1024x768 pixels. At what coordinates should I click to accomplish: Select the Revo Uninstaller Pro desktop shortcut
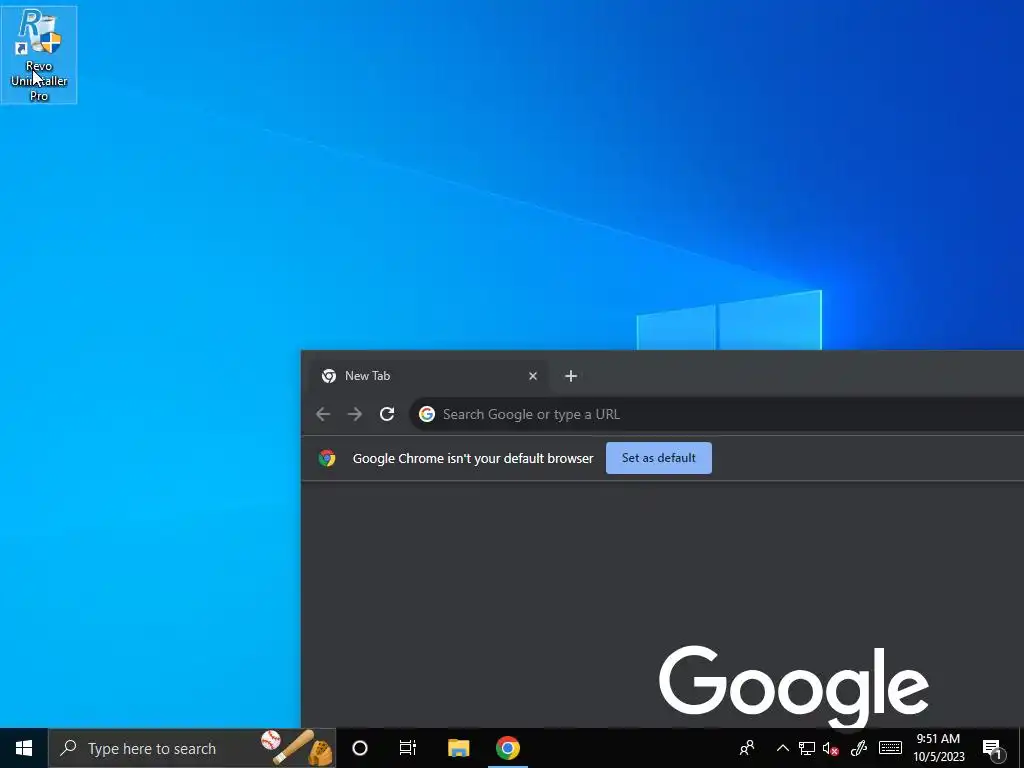(39, 54)
